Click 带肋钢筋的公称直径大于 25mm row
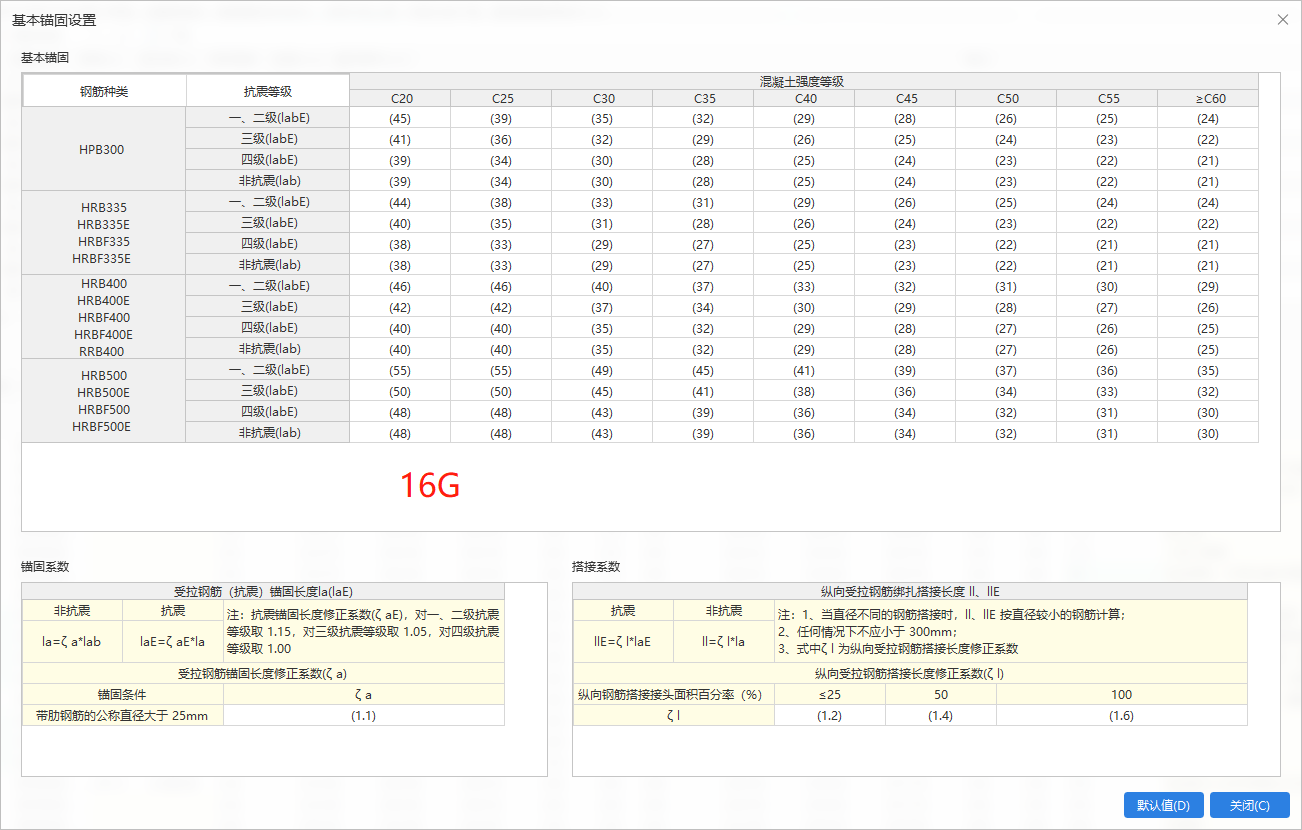This screenshot has width=1302, height=830. (x=123, y=715)
